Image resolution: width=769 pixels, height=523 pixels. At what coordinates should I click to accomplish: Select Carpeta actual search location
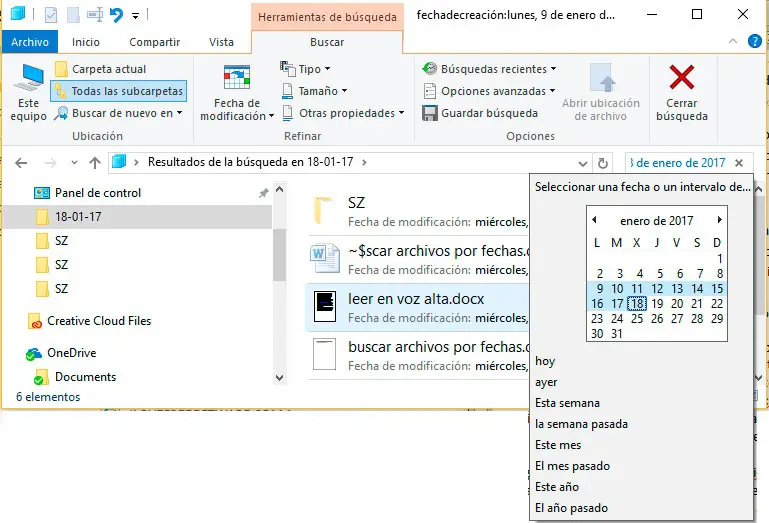(101, 69)
